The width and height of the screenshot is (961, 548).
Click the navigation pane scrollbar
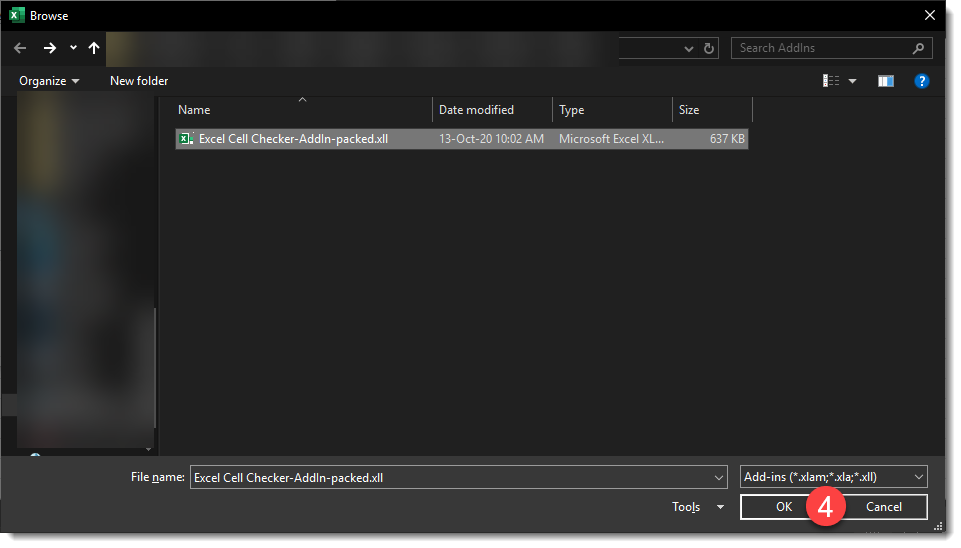pyautogui.click(x=155, y=368)
